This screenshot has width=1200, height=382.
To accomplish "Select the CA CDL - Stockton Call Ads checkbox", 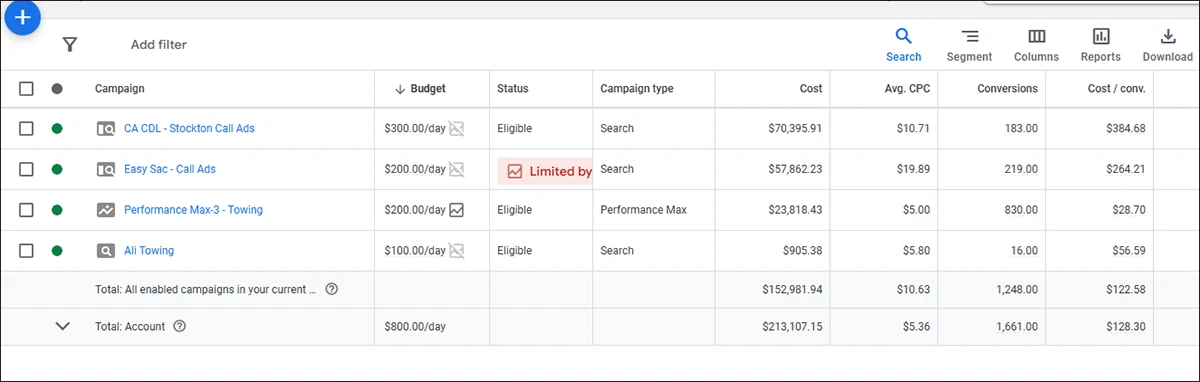I will pos(27,128).
